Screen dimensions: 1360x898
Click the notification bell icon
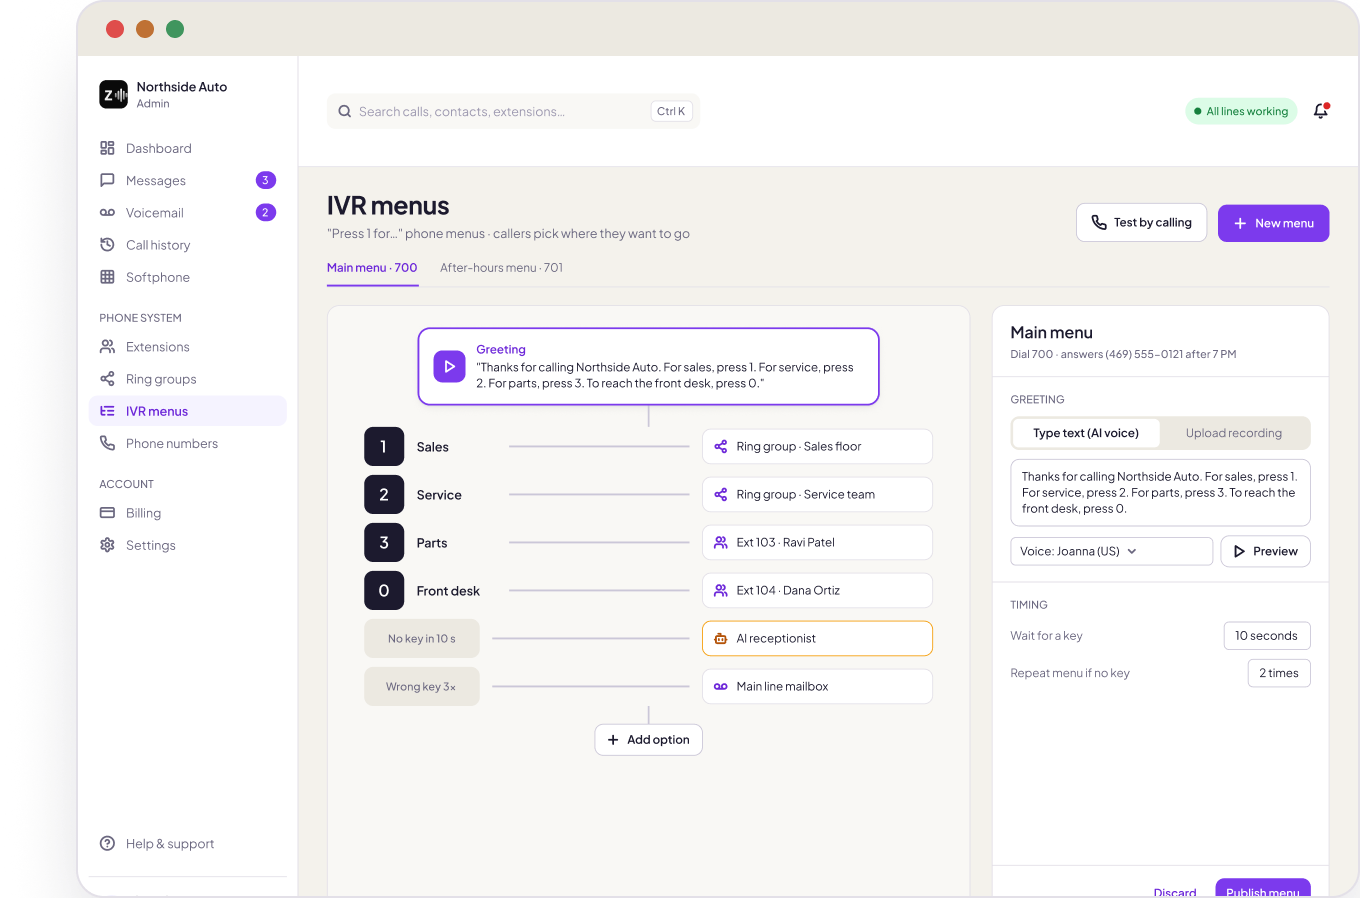click(x=1321, y=111)
